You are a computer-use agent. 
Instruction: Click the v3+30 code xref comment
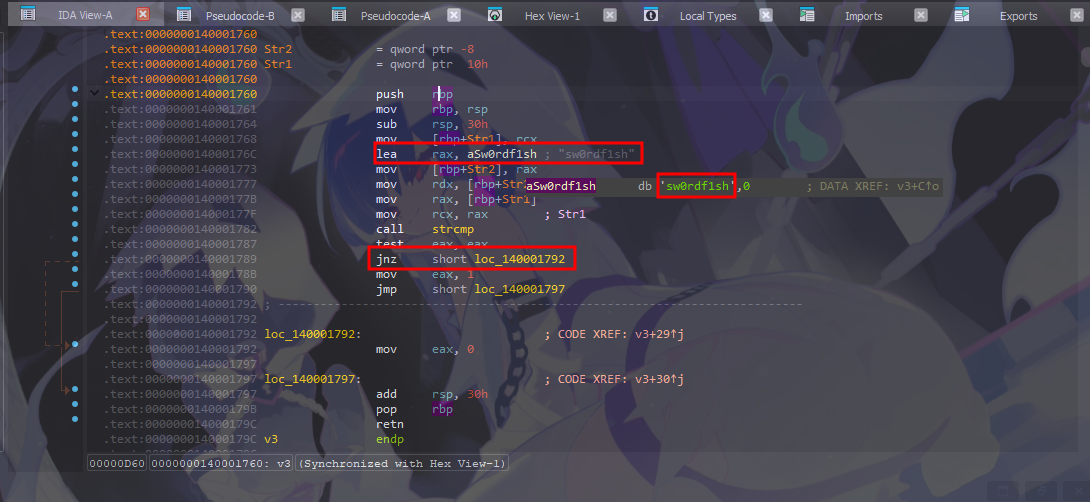pyautogui.click(x=614, y=380)
